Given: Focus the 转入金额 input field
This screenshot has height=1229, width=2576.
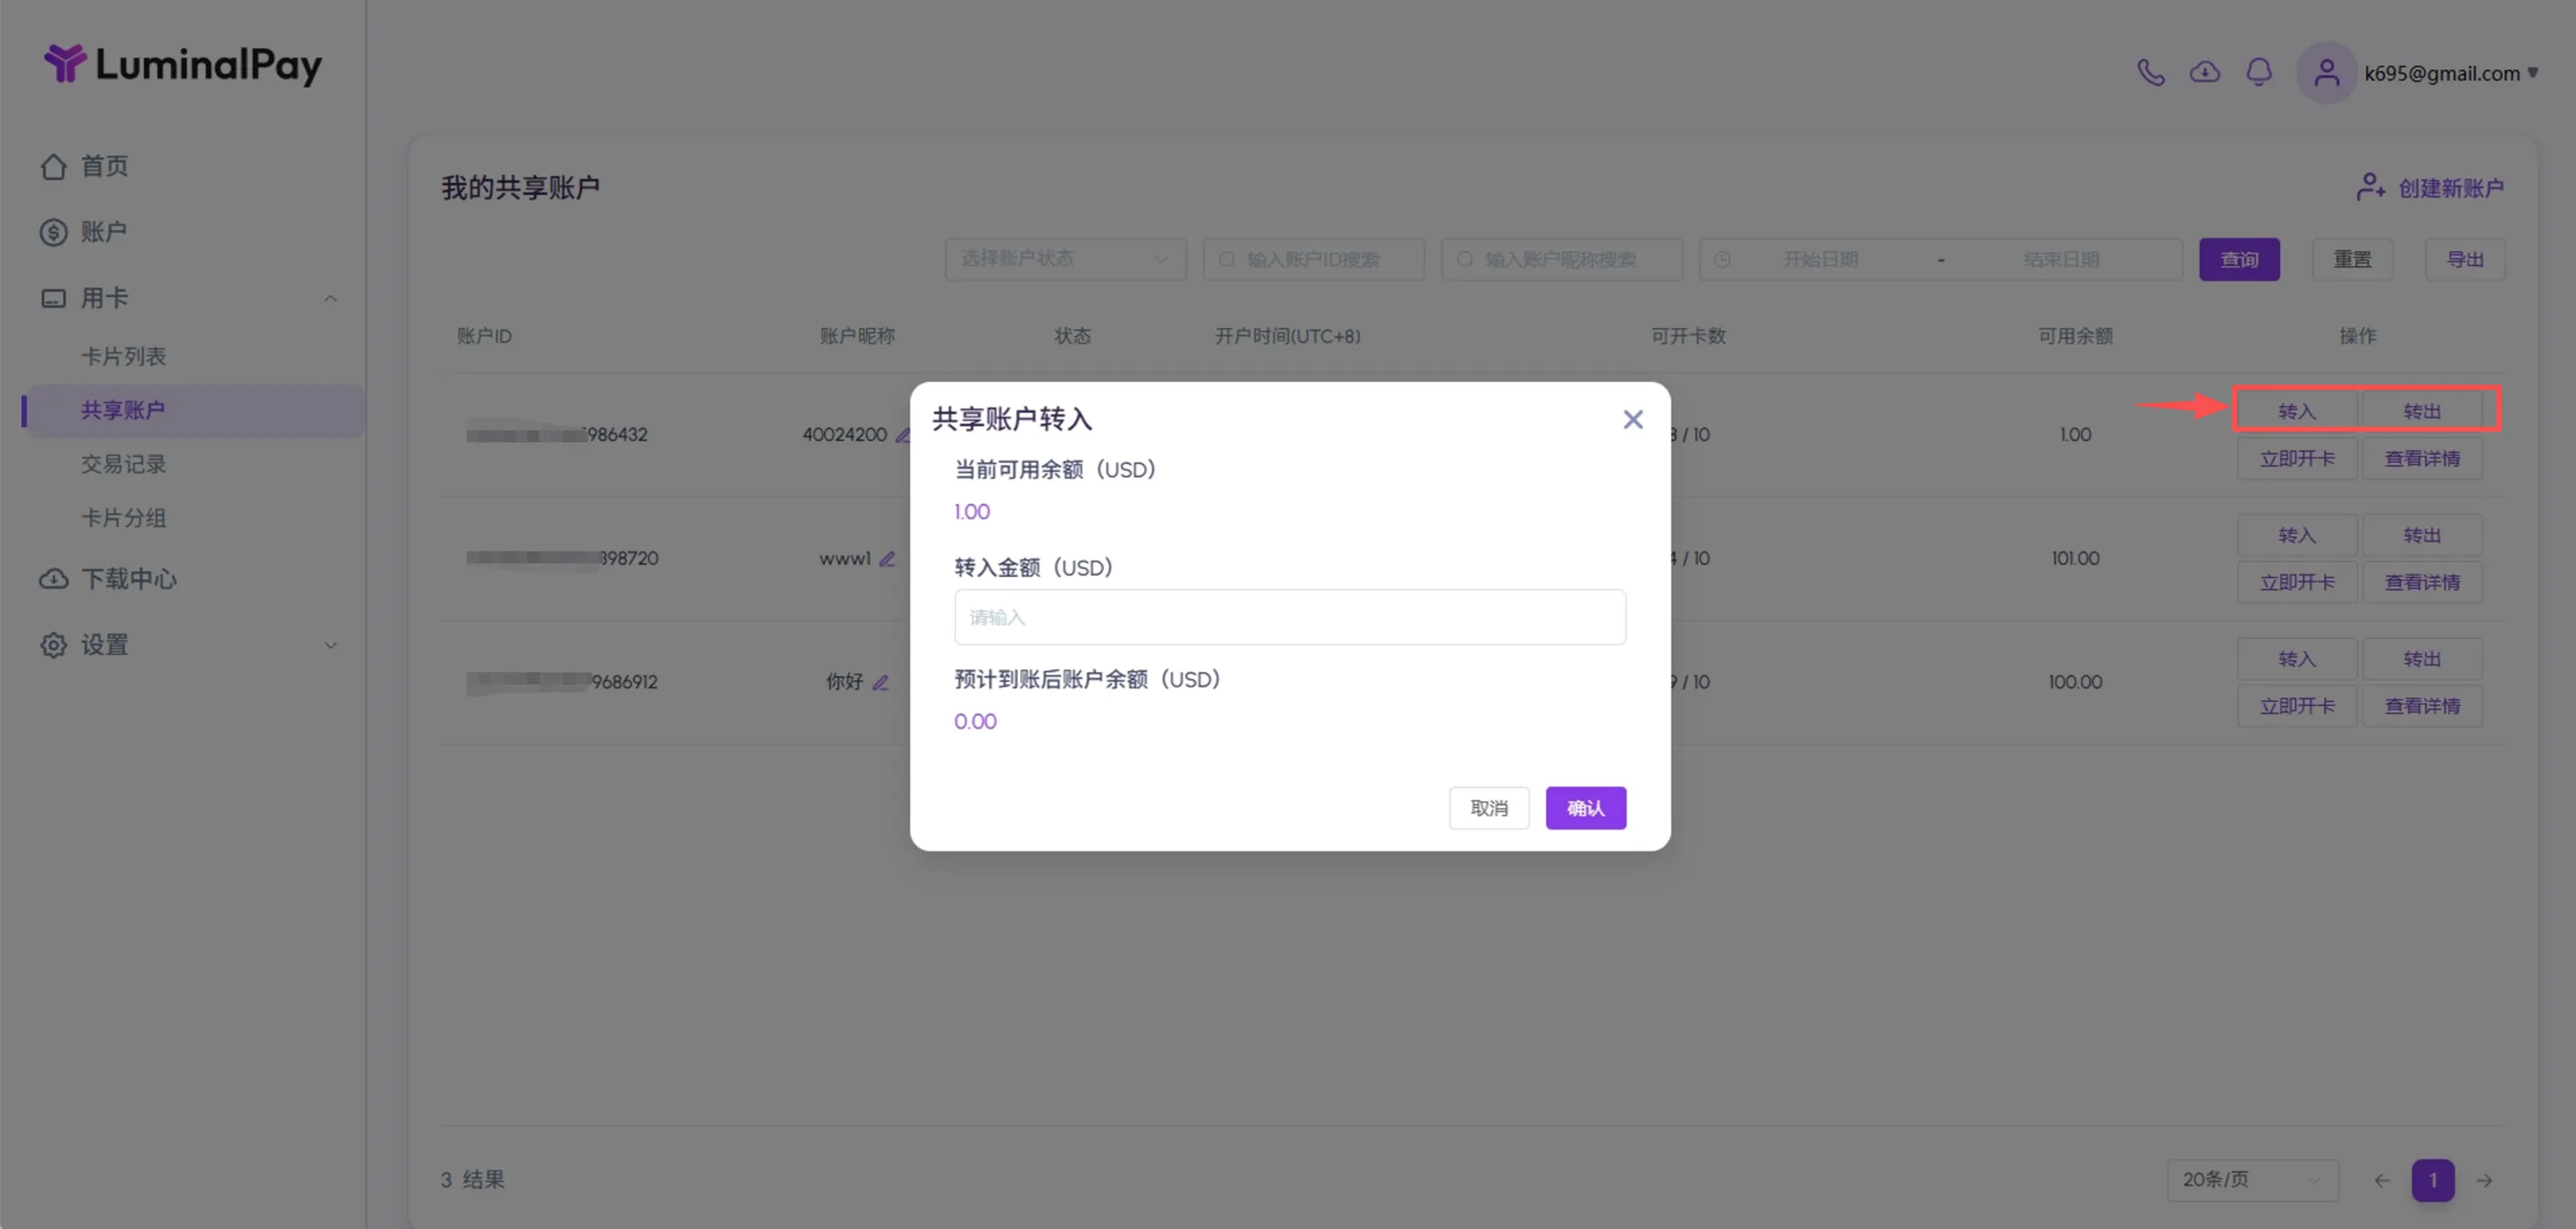Looking at the screenshot, I should click(1290, 617).
